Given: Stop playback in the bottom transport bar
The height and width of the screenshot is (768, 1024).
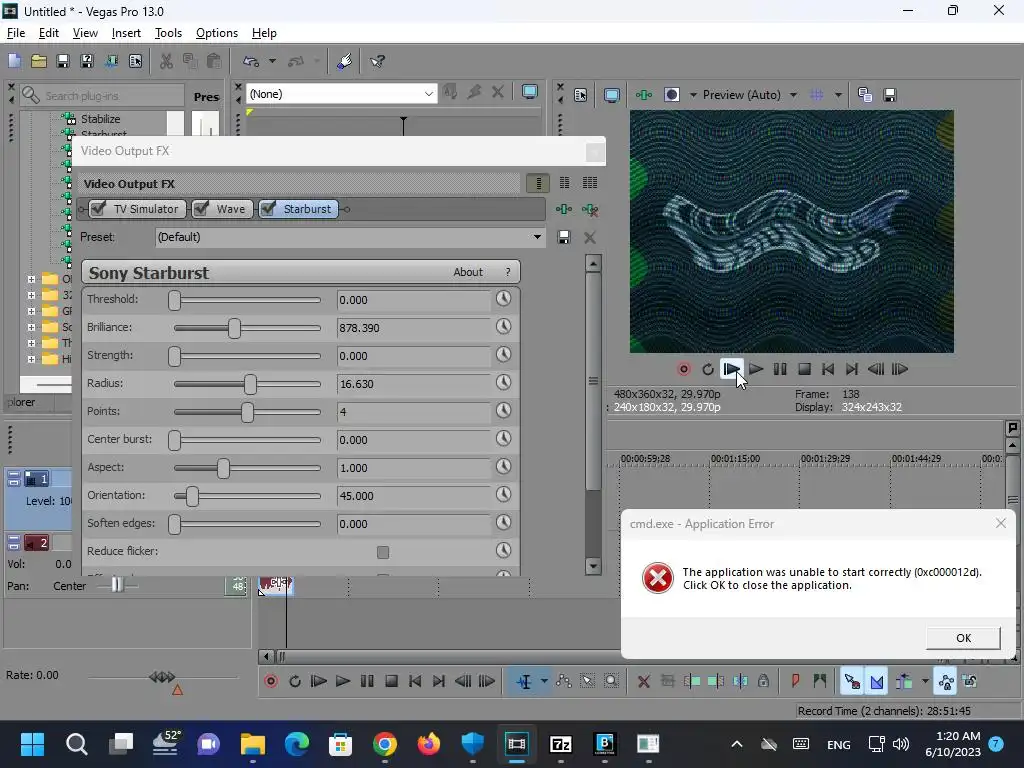Looking at the screenshot, I should click(x=391, y=682).
